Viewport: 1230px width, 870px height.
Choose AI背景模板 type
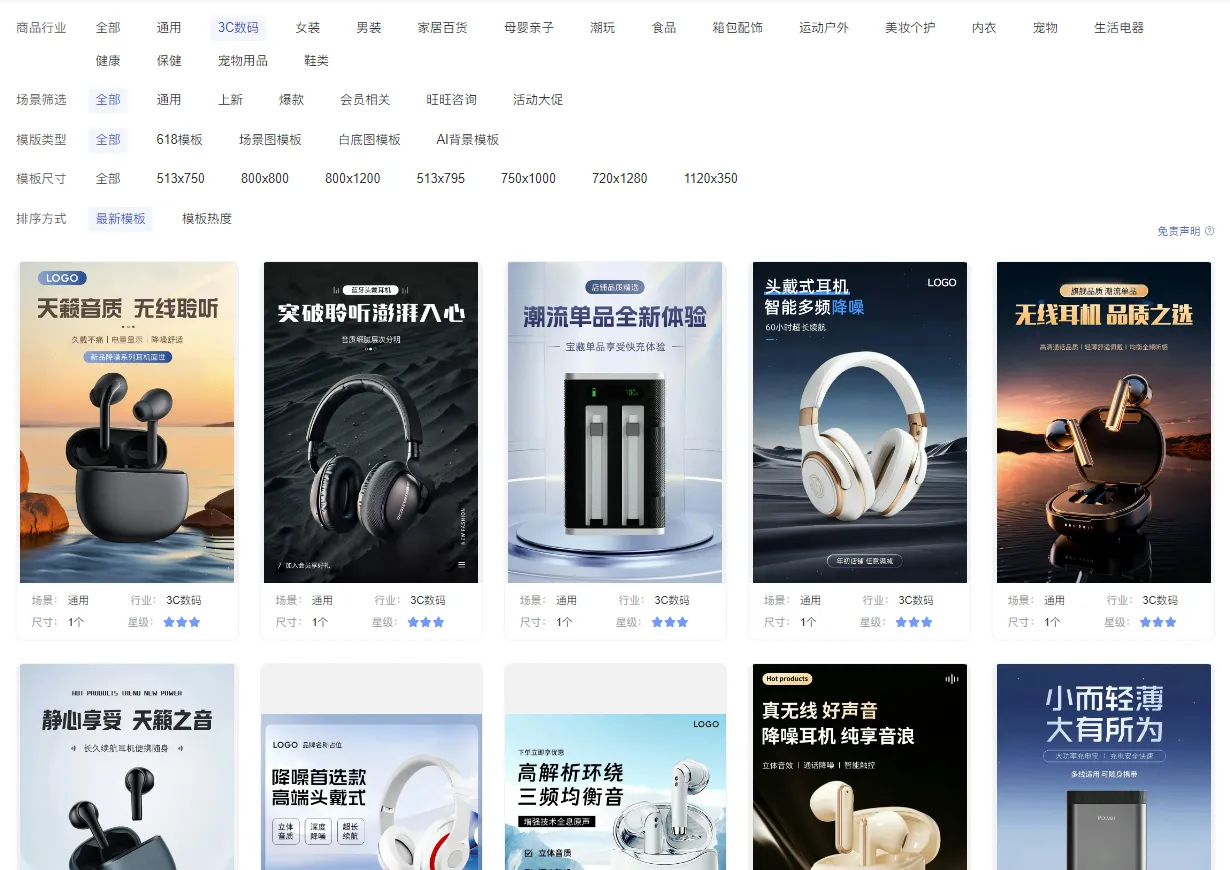[467, 140]
